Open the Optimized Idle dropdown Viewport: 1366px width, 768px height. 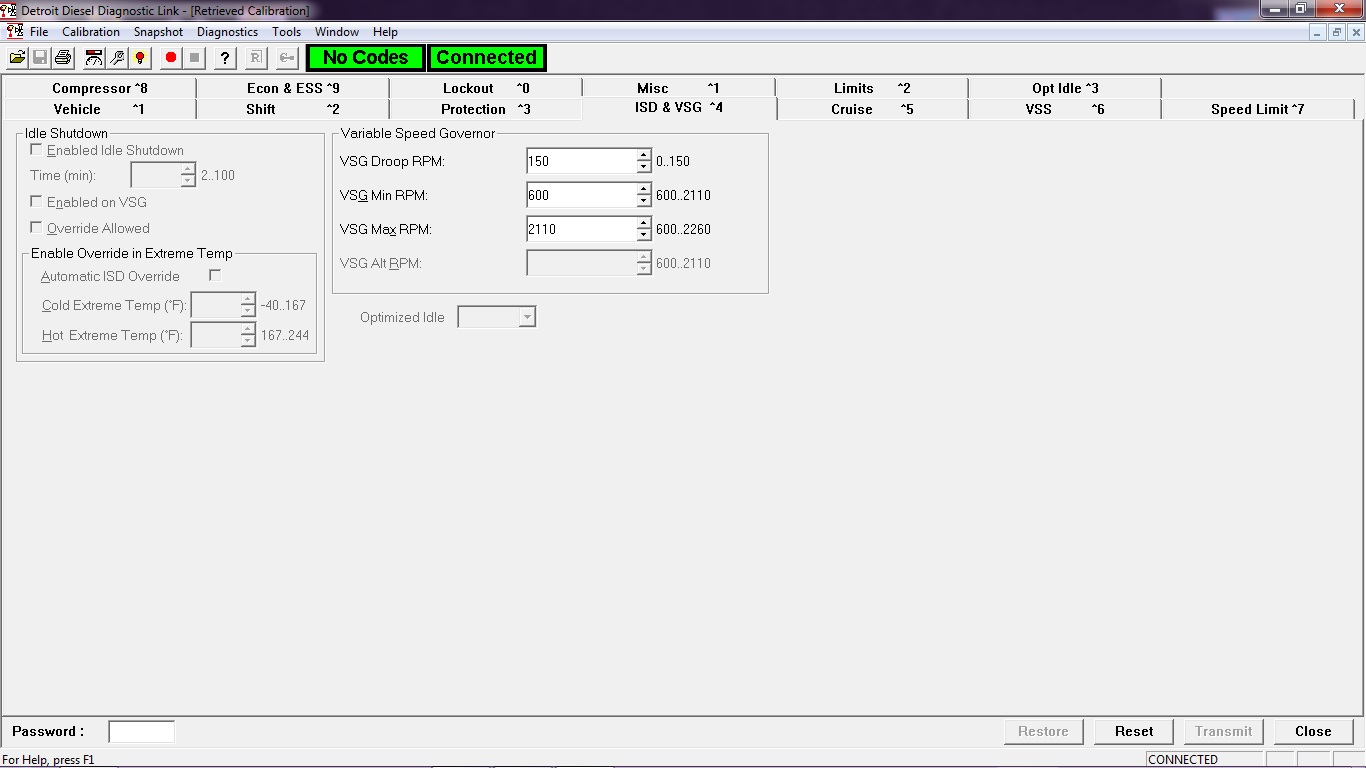(x=525, y=316)
